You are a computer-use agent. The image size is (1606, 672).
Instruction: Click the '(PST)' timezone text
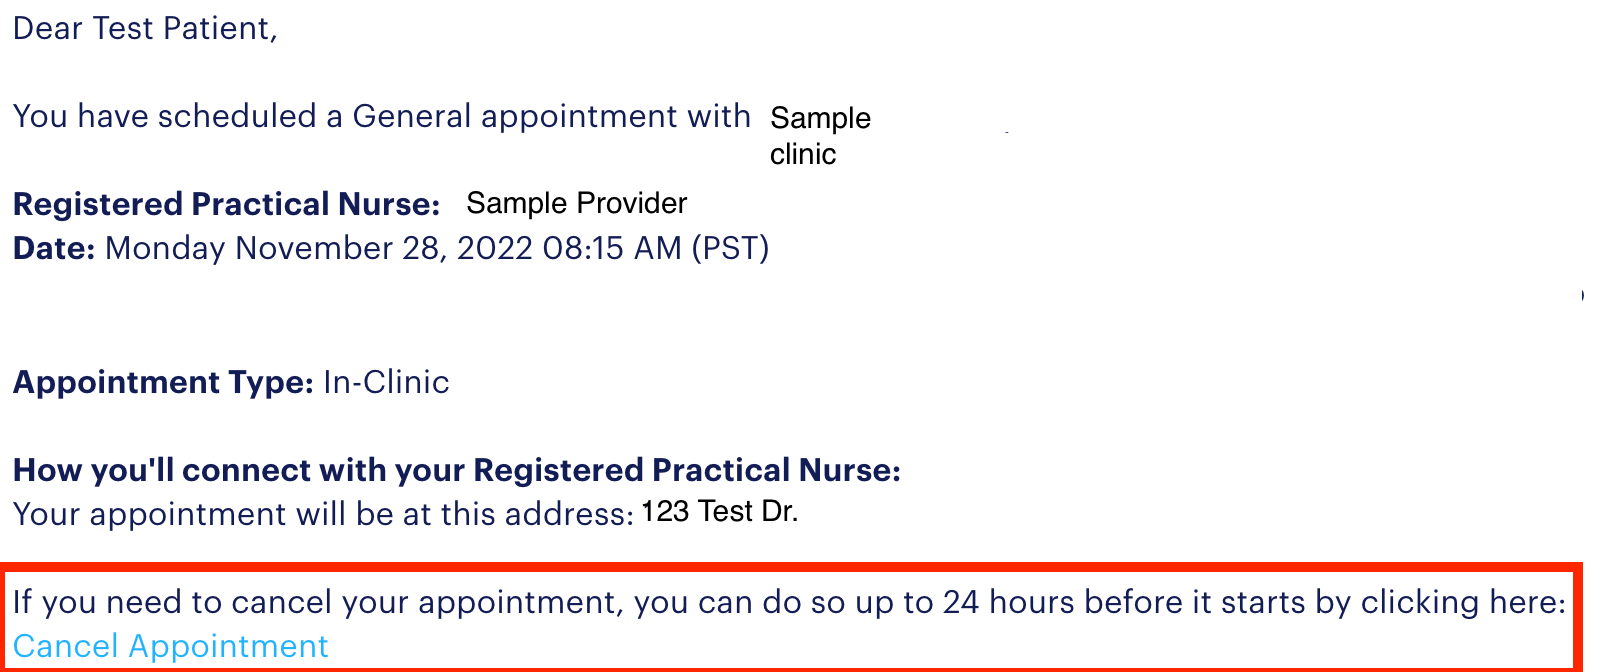(730, 248)
